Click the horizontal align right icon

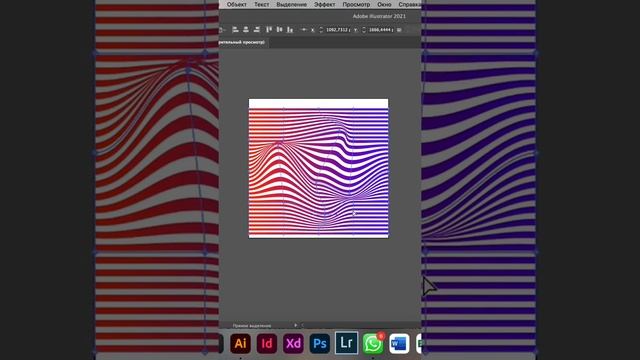pyautogui.click(x=257, y=29)
